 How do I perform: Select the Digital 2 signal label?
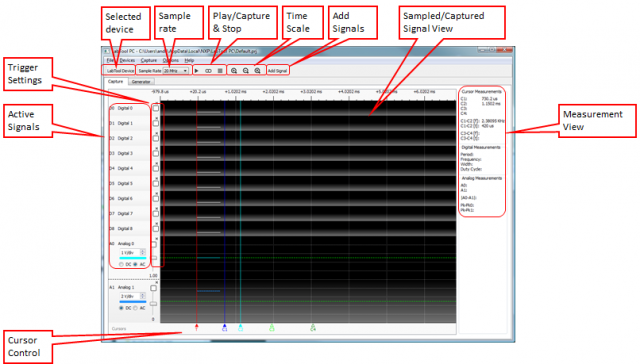(125, 138)
